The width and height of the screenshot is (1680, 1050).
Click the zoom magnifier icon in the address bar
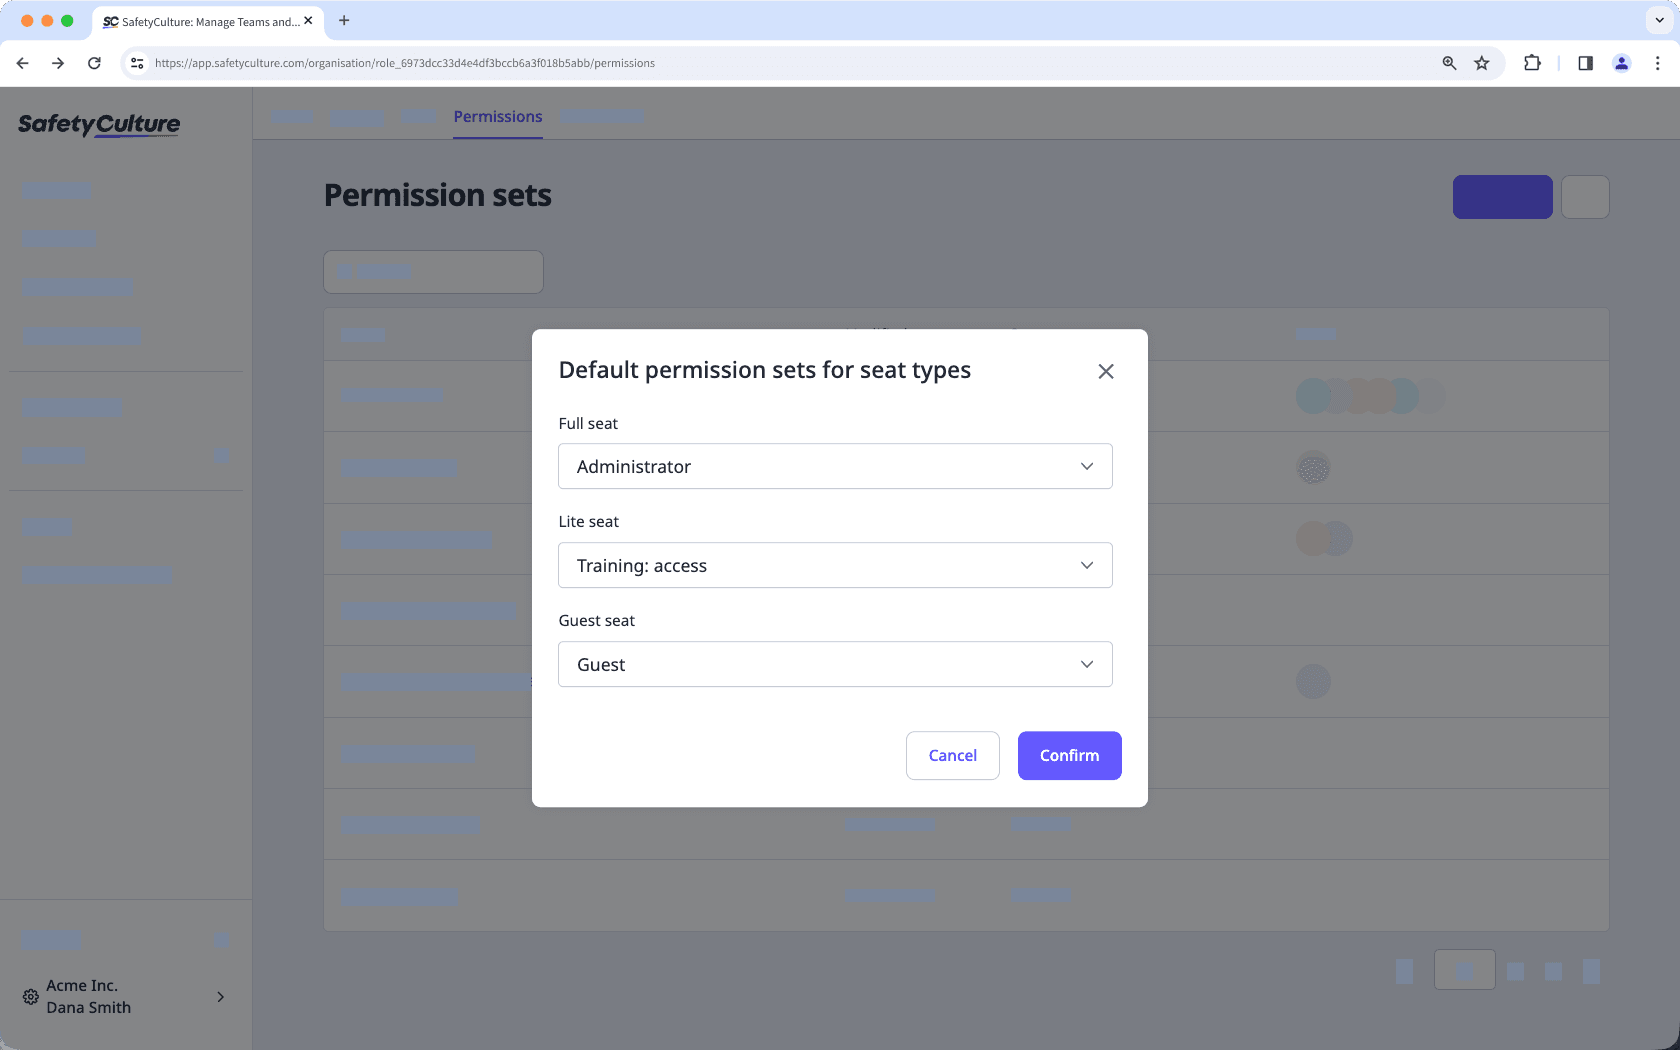point(1448,62)
